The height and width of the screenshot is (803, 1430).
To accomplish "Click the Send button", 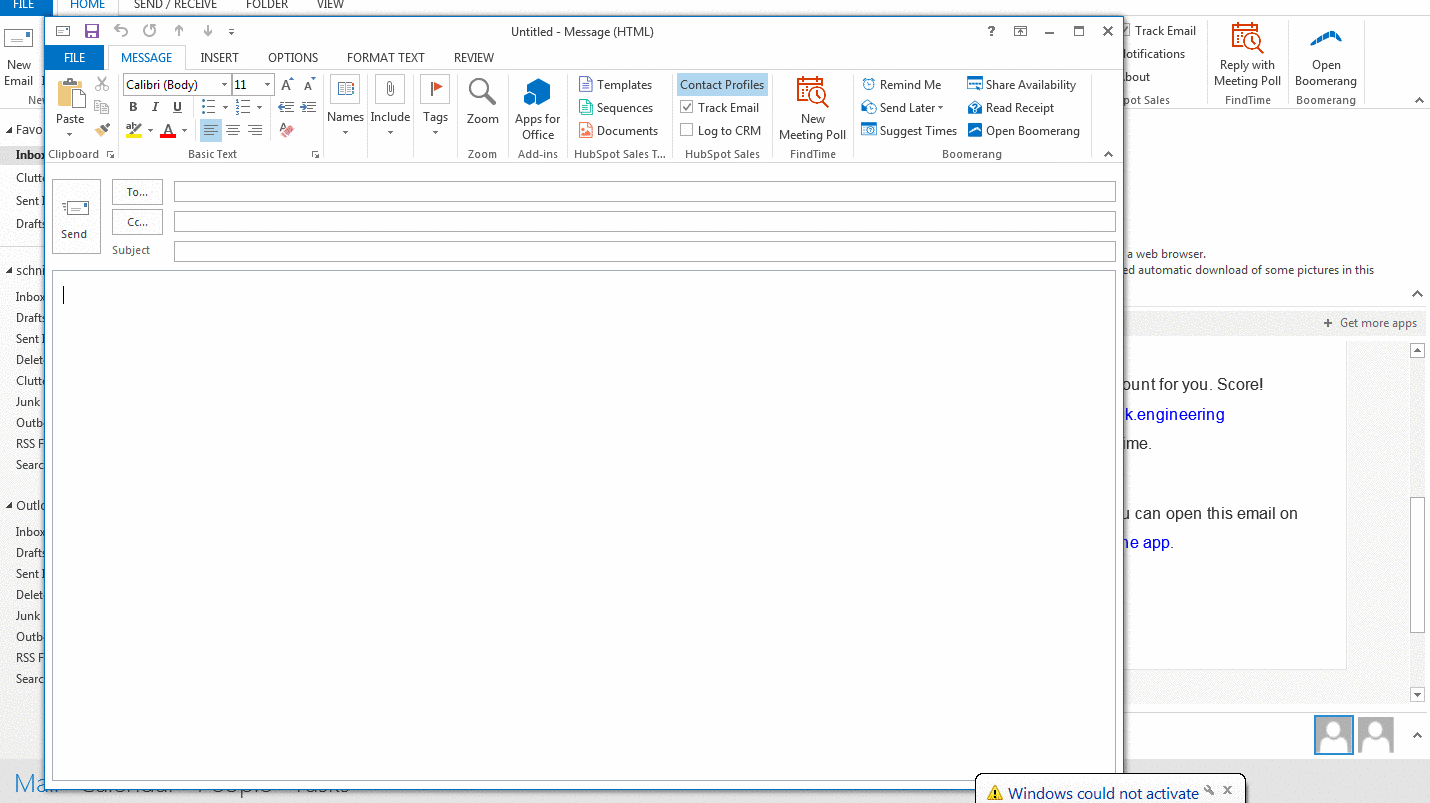I will [75, 216].
